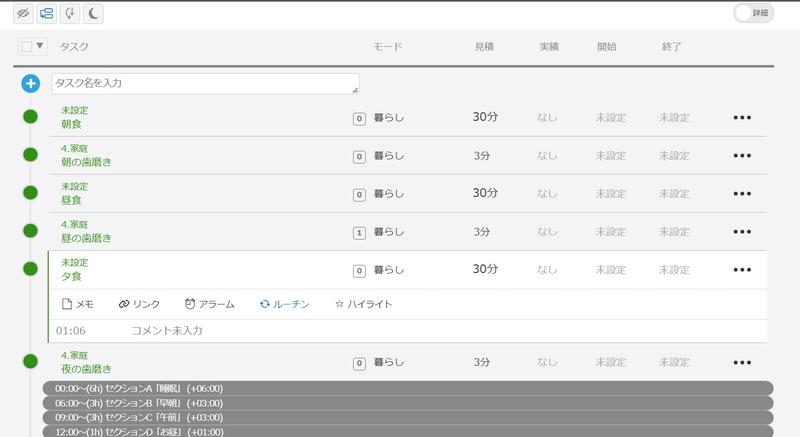
Task: Tick the select-all checkbox in header
Action: click(x=27, y=46)
